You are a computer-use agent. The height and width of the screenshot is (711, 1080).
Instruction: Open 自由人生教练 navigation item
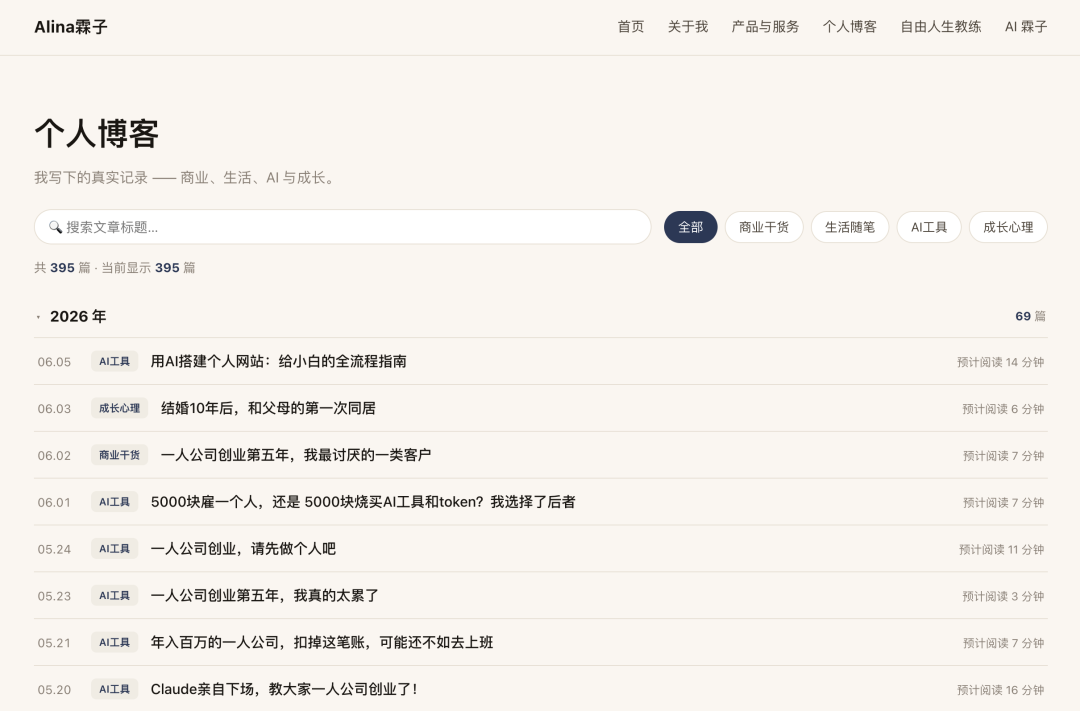[941, 27]
